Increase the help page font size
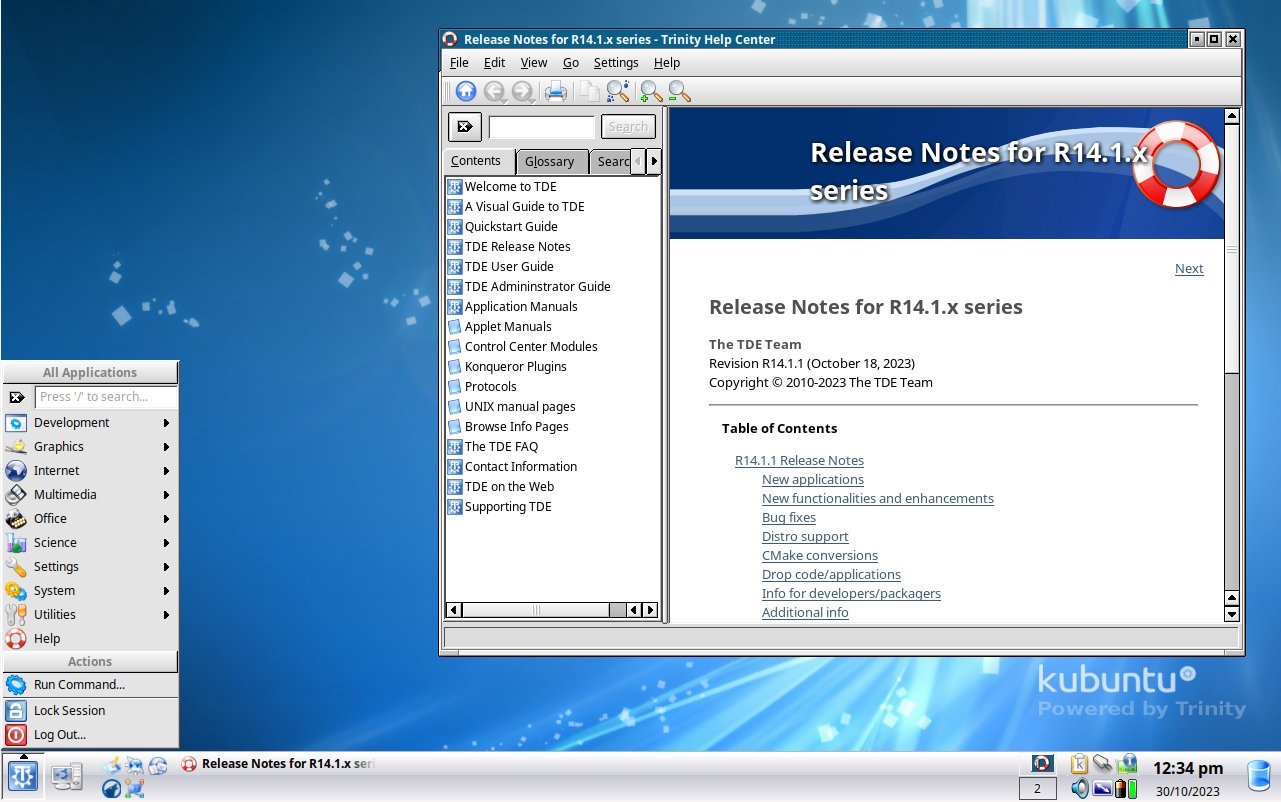Image resolution: width=1281 pixels, height=802 pixels. click(x=651, y=92)
